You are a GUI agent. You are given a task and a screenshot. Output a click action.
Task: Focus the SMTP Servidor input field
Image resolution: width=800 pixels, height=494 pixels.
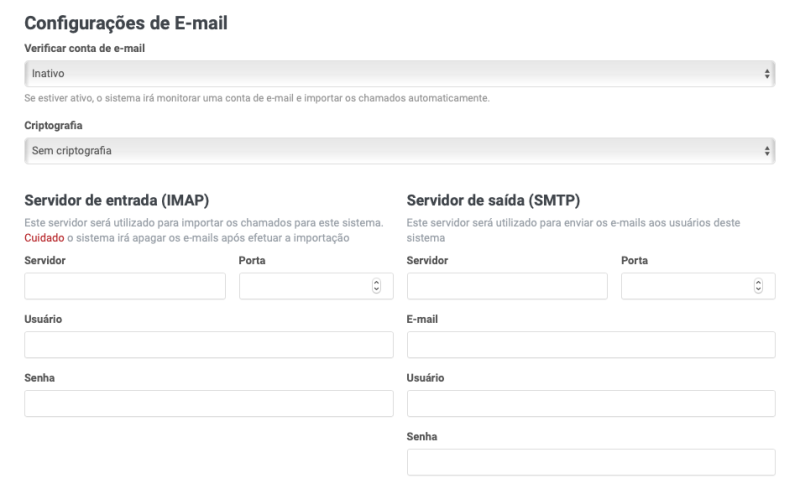[x=507, y=286]
